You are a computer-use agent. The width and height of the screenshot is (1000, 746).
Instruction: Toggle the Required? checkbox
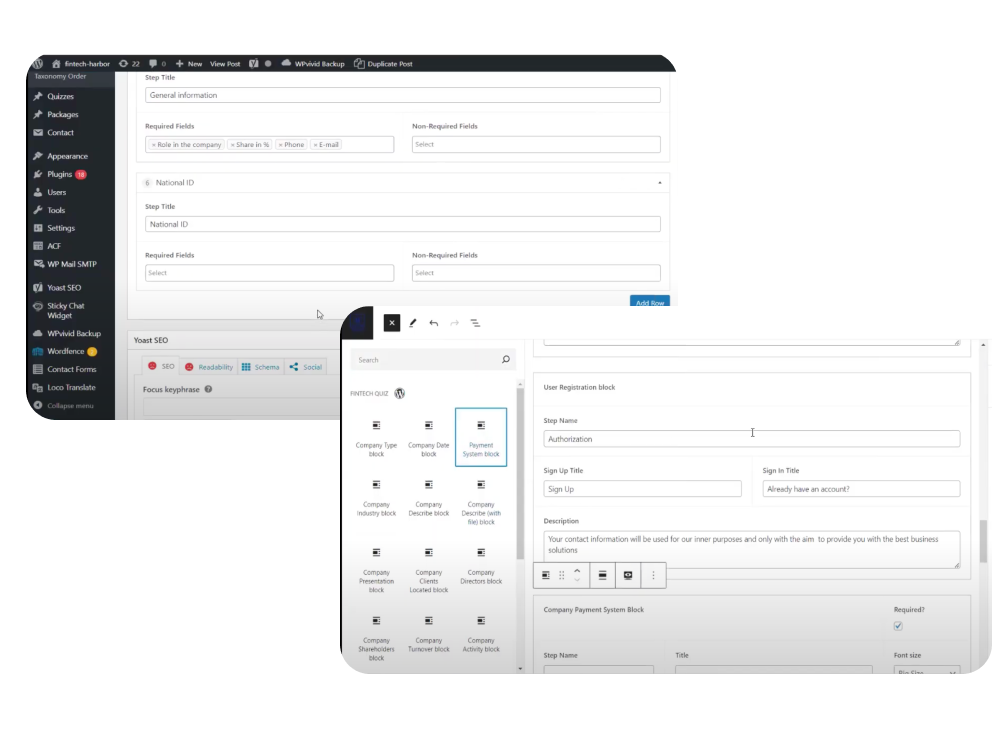click(898, 626)
